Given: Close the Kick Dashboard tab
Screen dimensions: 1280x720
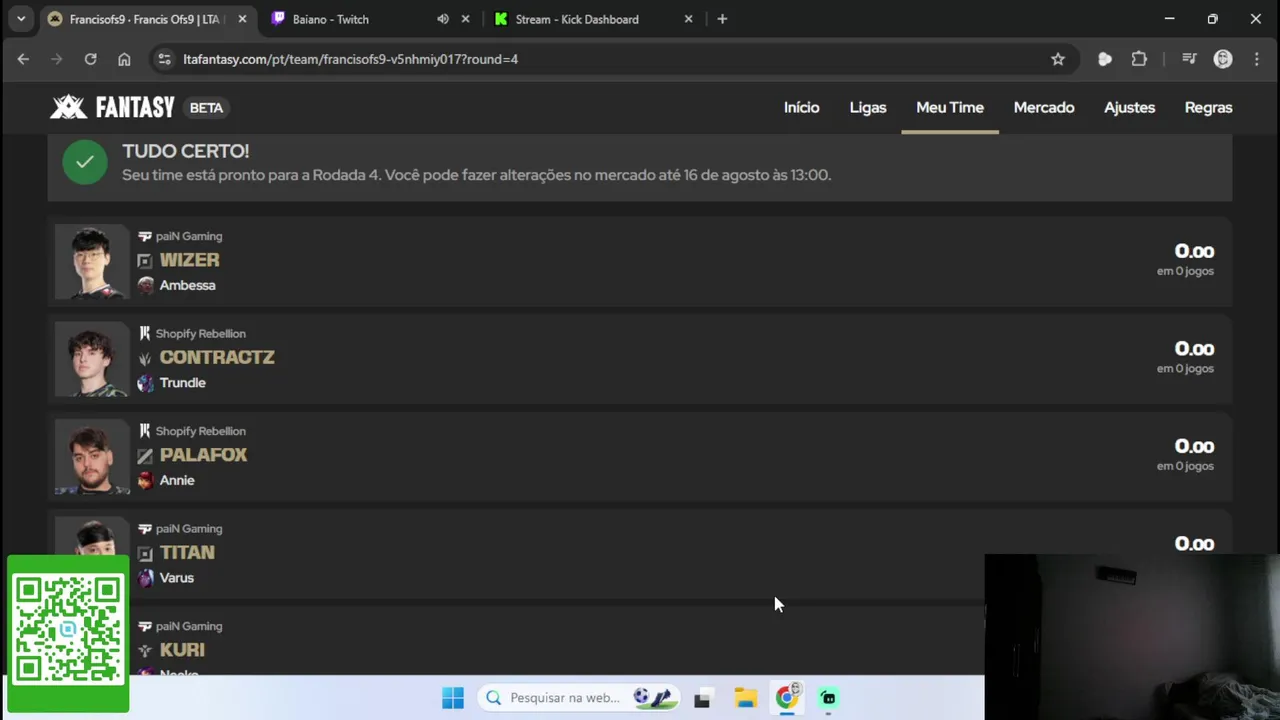Looking at the screenshot, I should click(x=688, y=19).
